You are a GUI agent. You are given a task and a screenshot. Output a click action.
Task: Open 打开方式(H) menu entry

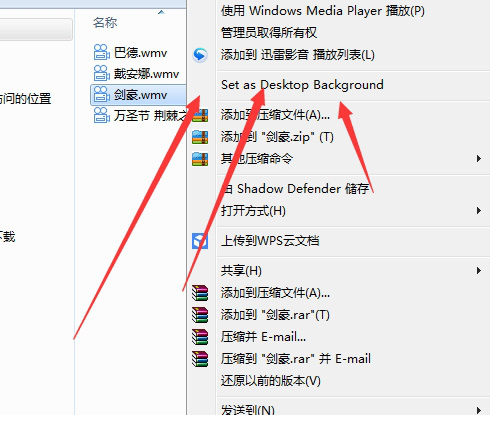click(x=253, y=211)
